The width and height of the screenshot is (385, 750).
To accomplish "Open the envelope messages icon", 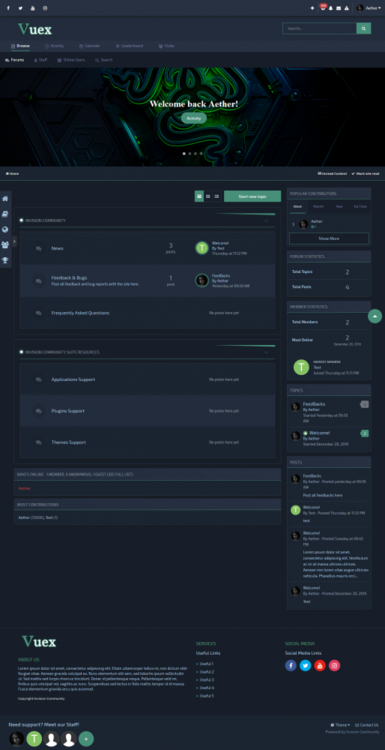I will (339, 8).
